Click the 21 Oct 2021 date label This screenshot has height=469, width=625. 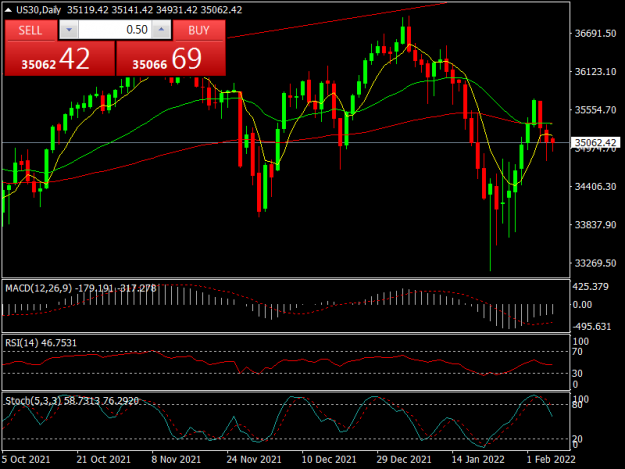[x=104, y=459]
